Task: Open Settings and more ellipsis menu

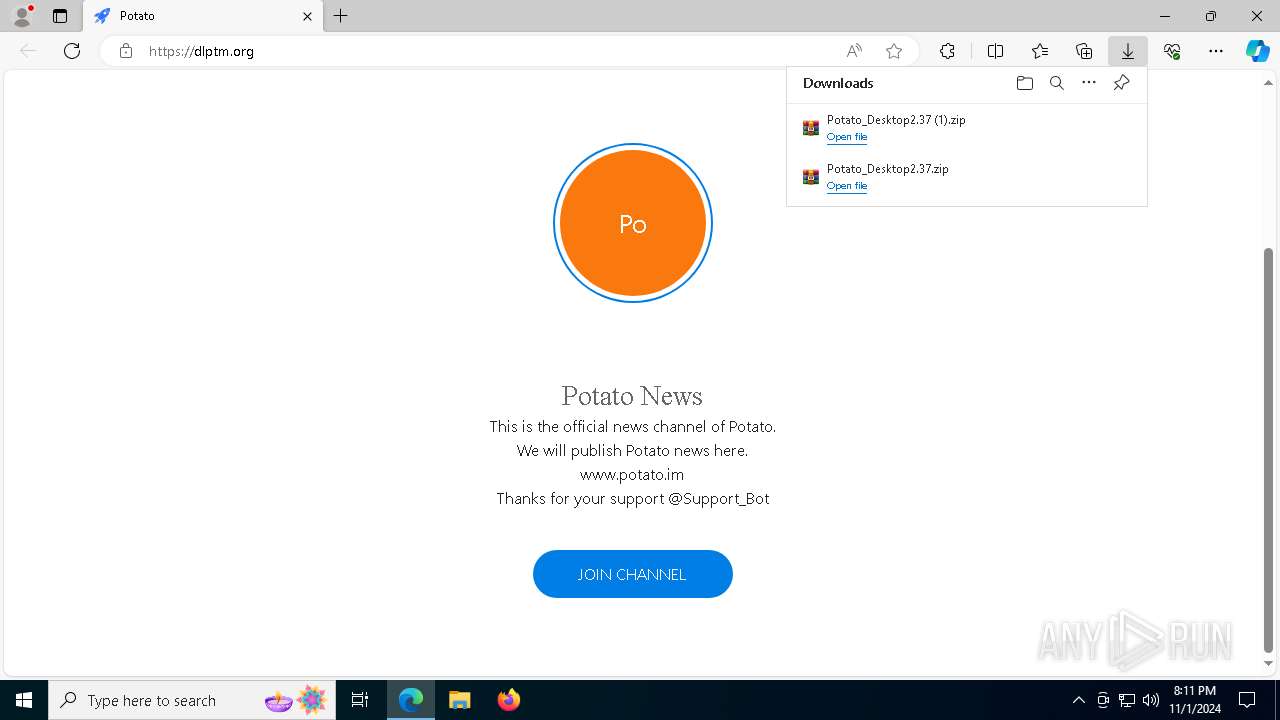Action: pos(1216,51)
